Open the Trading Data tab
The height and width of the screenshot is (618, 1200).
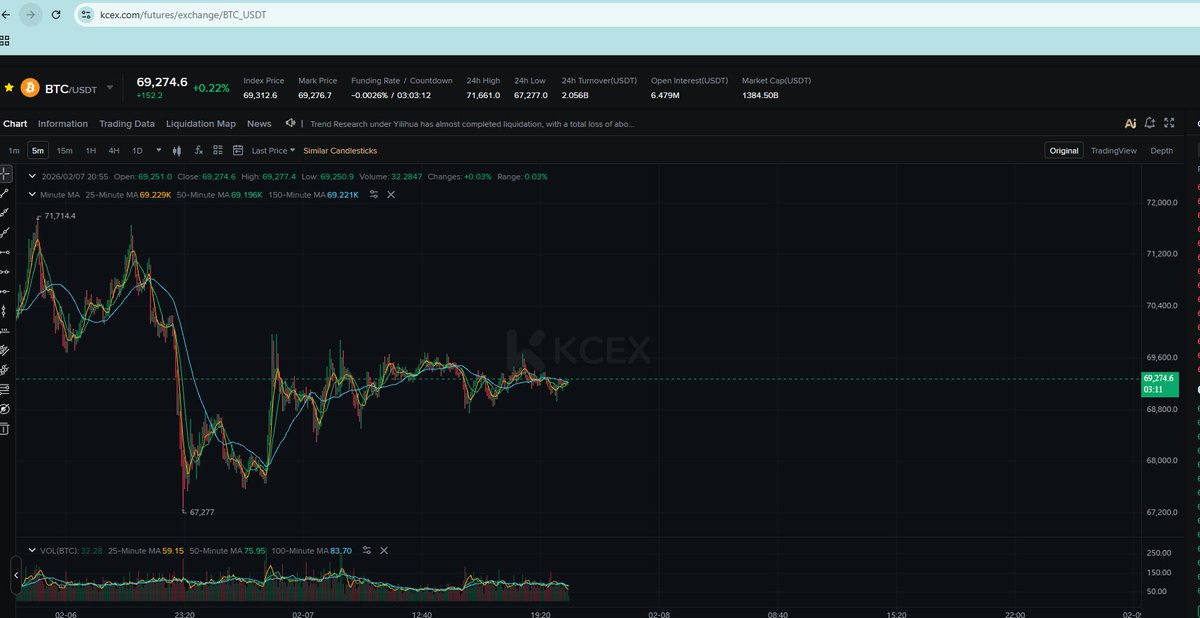pyautogui.click(x=127, y=124)
